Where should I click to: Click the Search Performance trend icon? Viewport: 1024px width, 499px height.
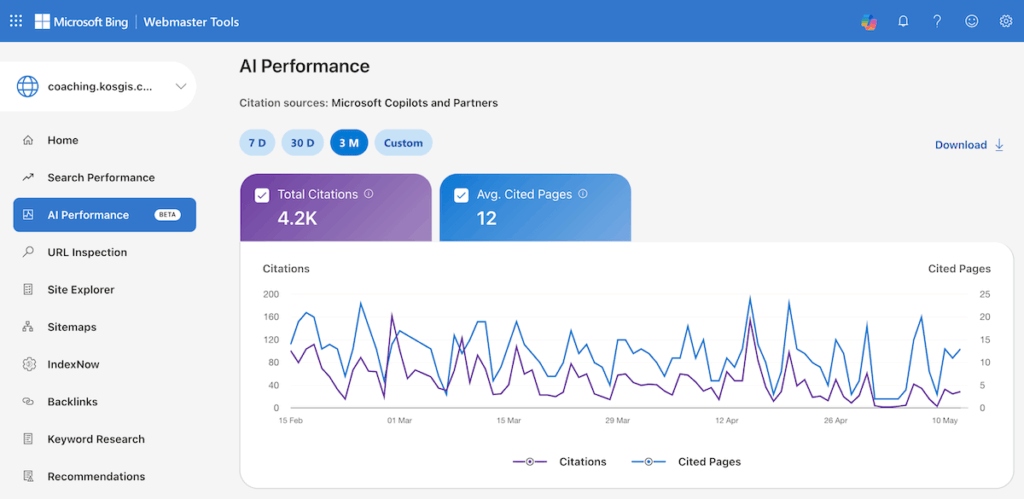tap(27, 178)
